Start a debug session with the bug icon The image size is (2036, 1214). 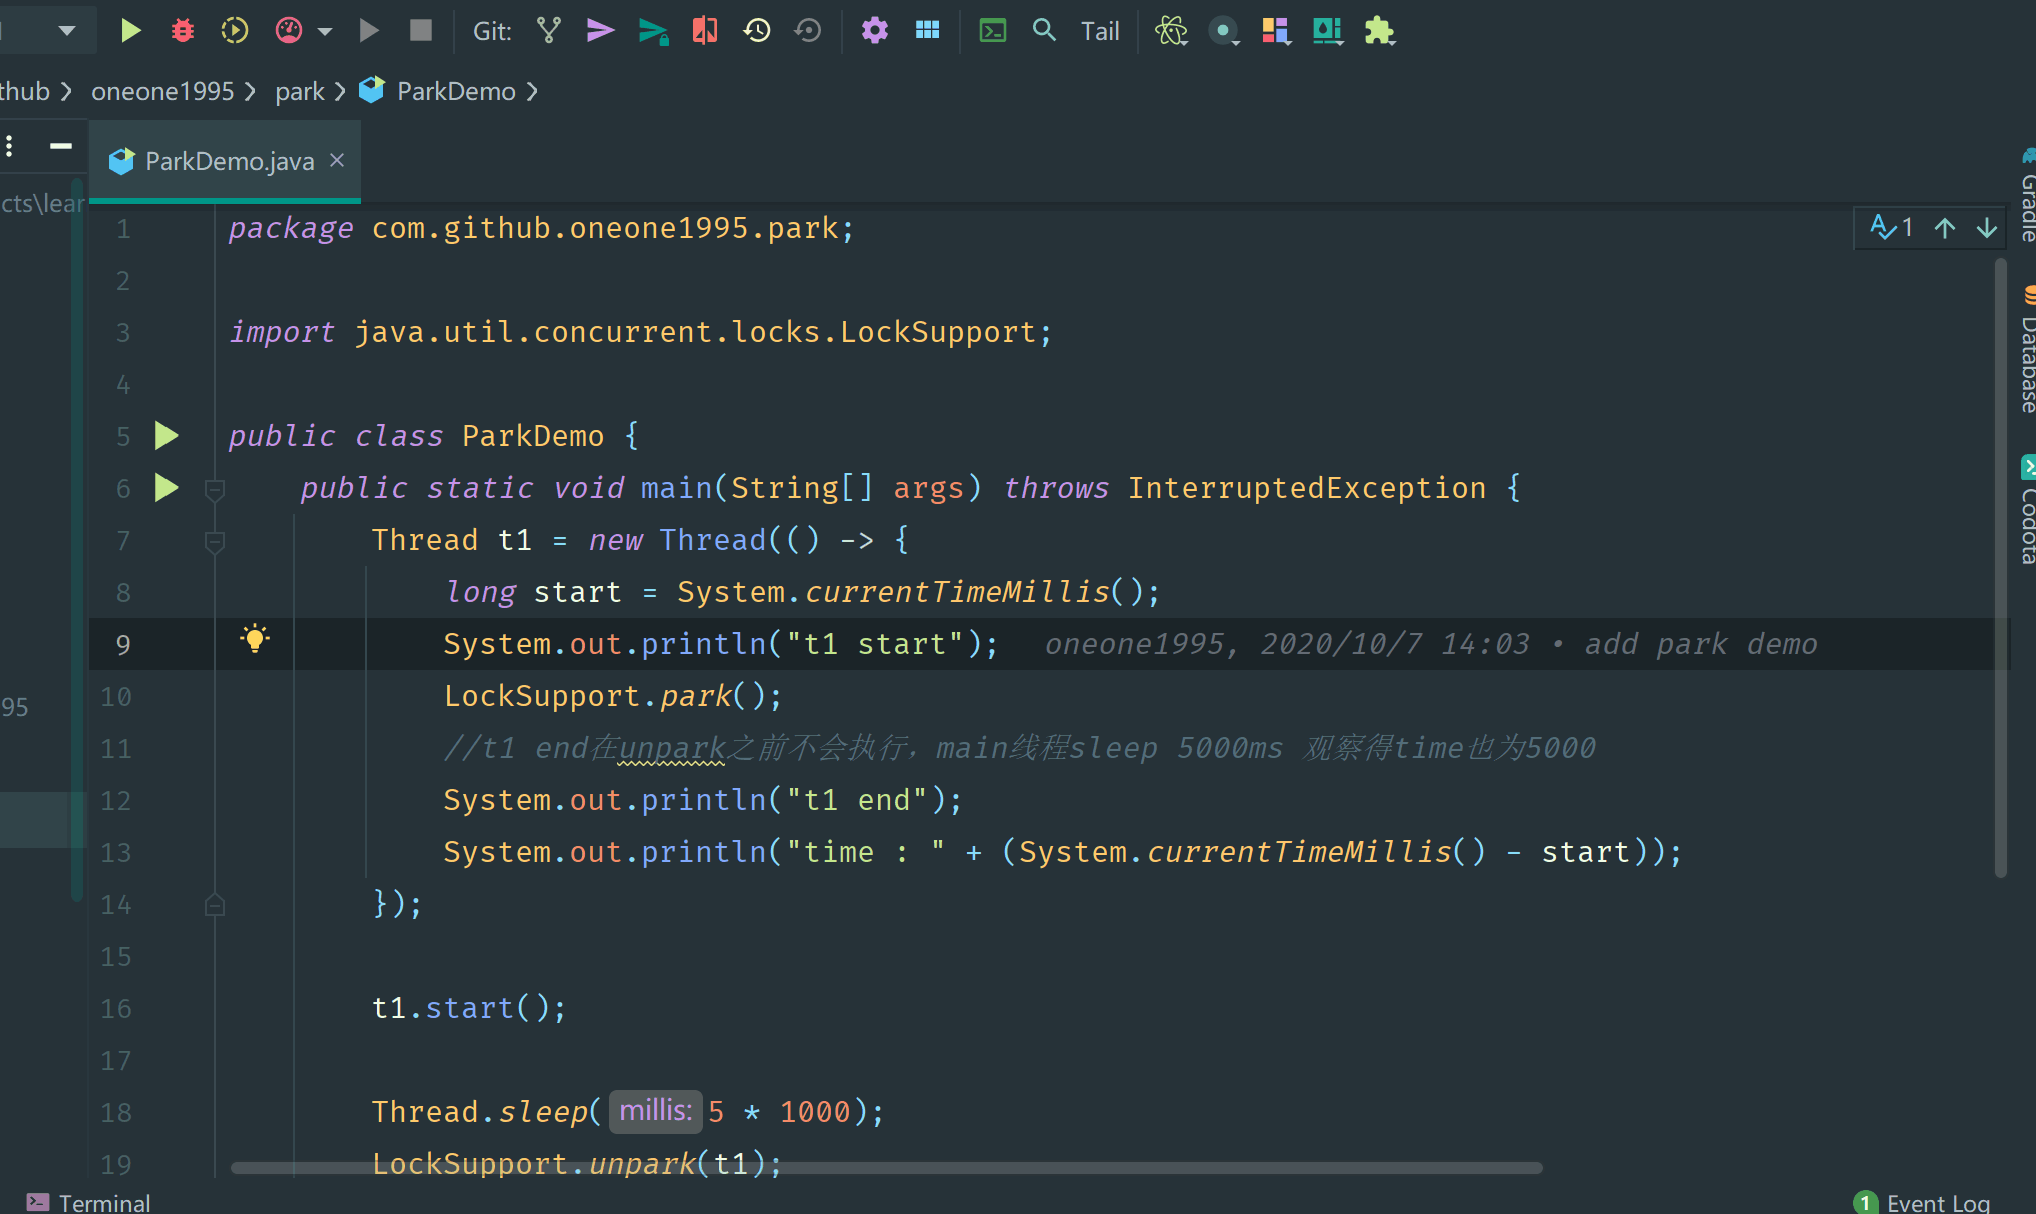point(182,30)
